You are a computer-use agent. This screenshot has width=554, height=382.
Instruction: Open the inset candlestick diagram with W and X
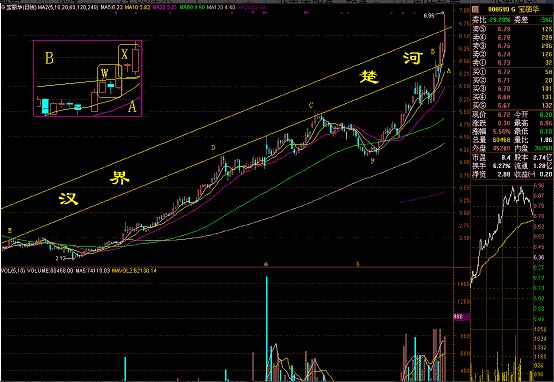click(x=88, y=78)
